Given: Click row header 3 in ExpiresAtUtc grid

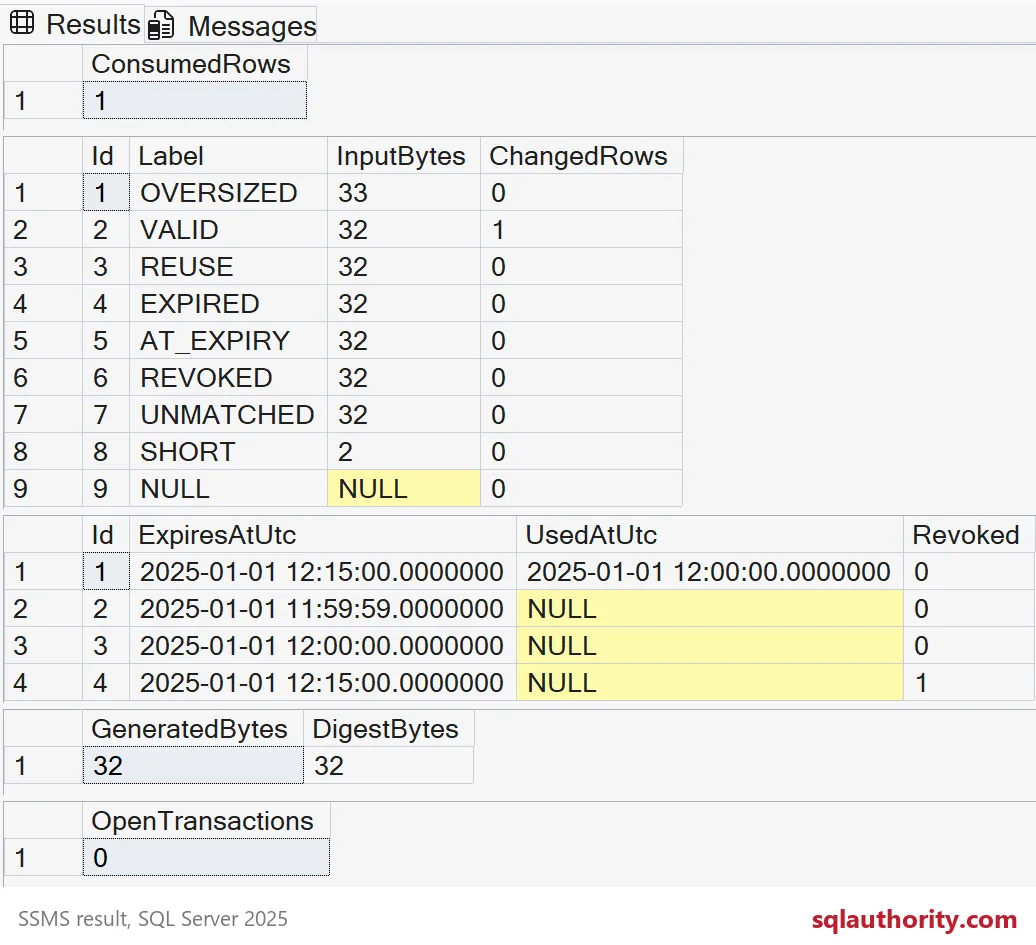Looking at the screenshot, I should (x=43, y=646).
